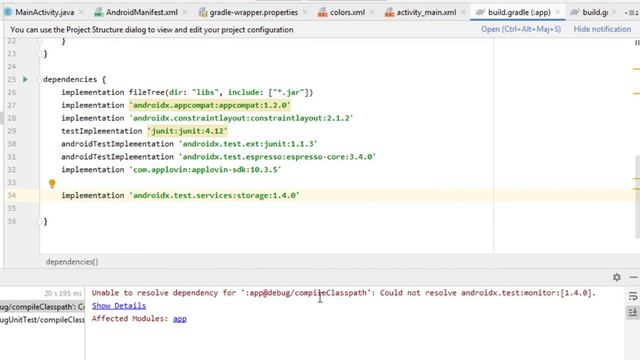This screenshot has width=640, height=360.
Task: Click the editor vertical scrollbar thumb
Action: pyautogui.click(x=638, y=196)
